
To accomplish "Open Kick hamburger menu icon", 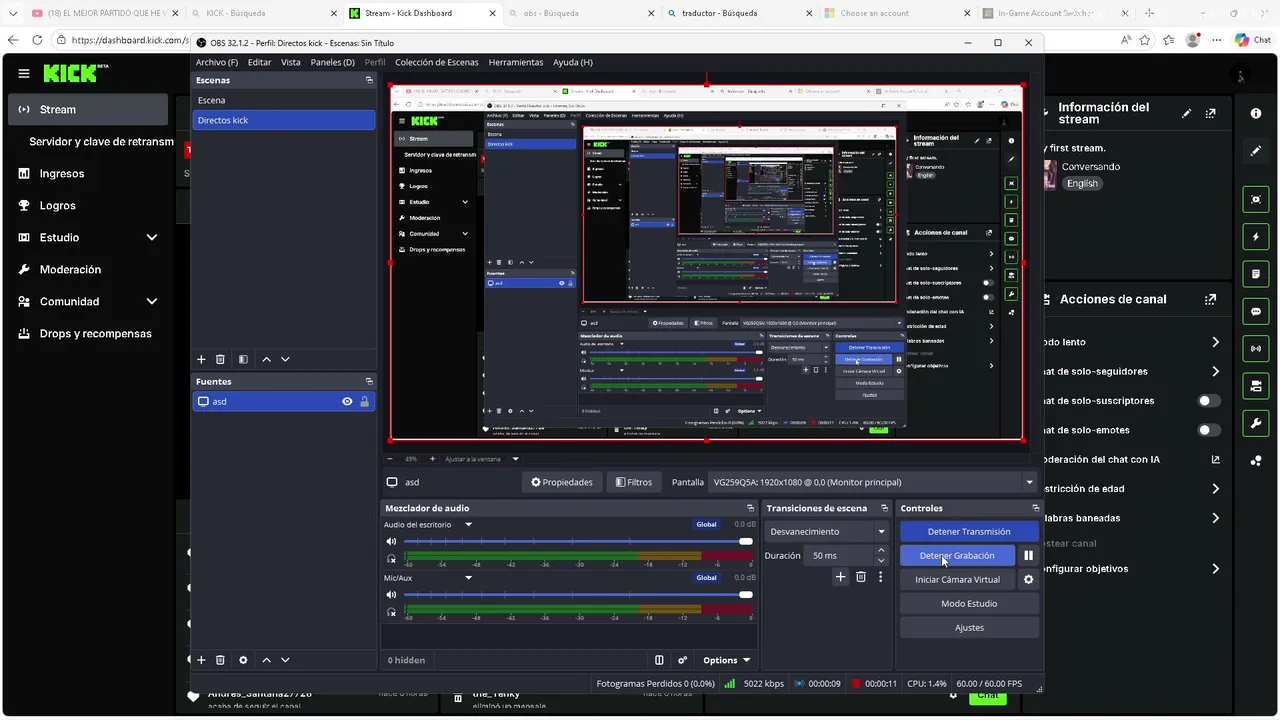I will (x=24, y=73).
